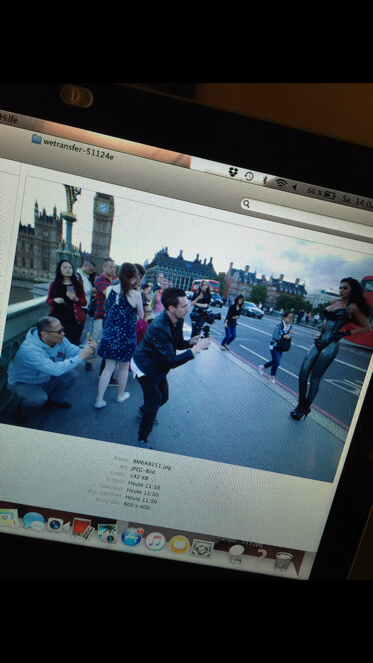Click into the Finder search field
373x663 pixels.
tap(307, 213)
